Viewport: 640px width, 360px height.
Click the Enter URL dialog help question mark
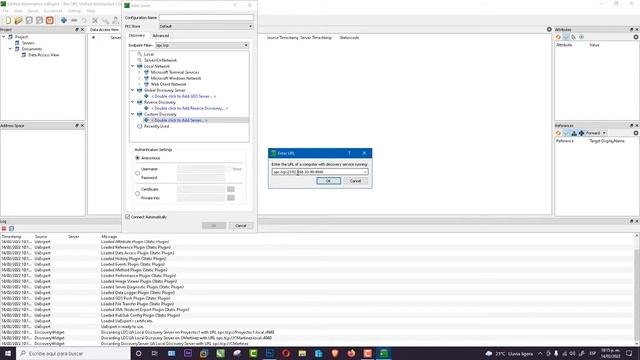(349, 153)
